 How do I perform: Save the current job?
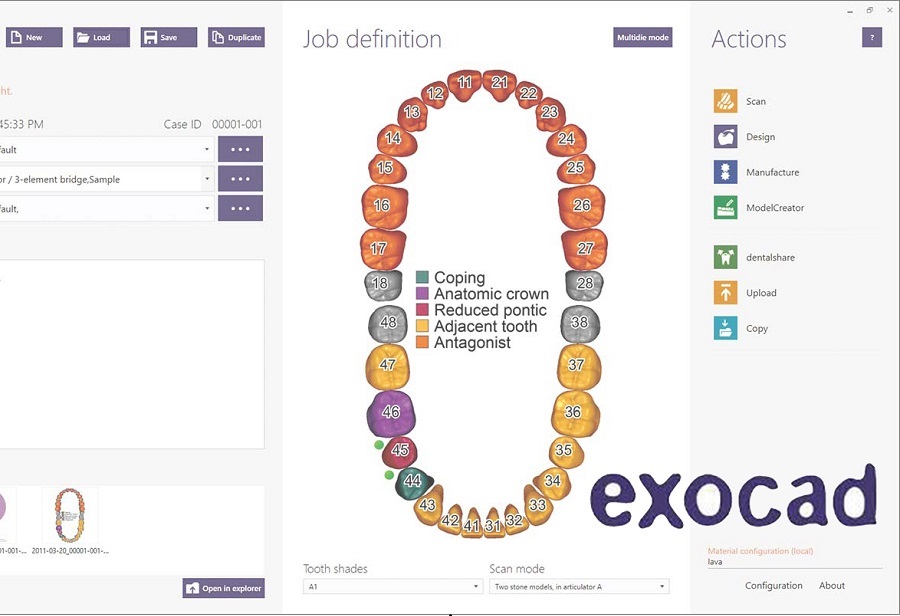tap(169, 37)
